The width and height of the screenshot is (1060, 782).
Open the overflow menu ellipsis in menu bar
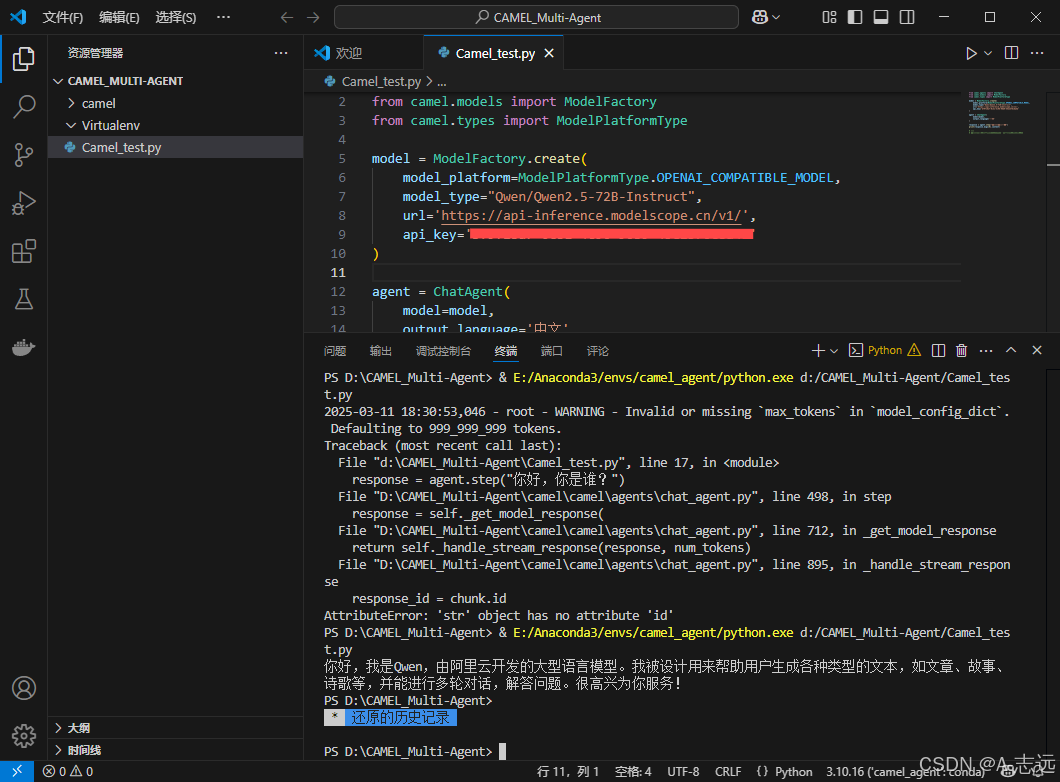tap(223, 18)
